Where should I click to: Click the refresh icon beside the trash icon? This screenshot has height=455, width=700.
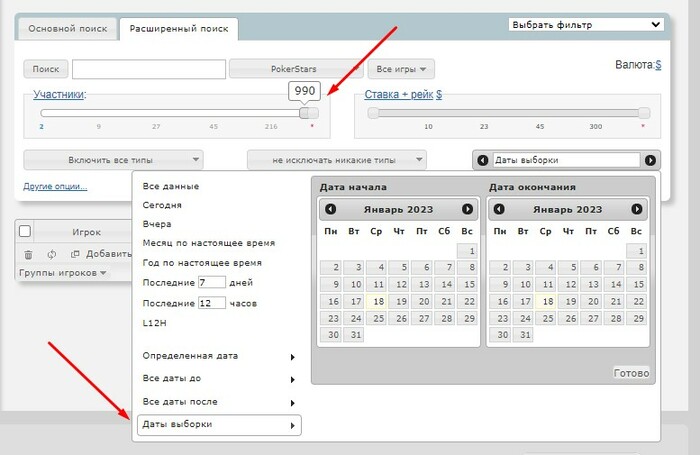52,255
